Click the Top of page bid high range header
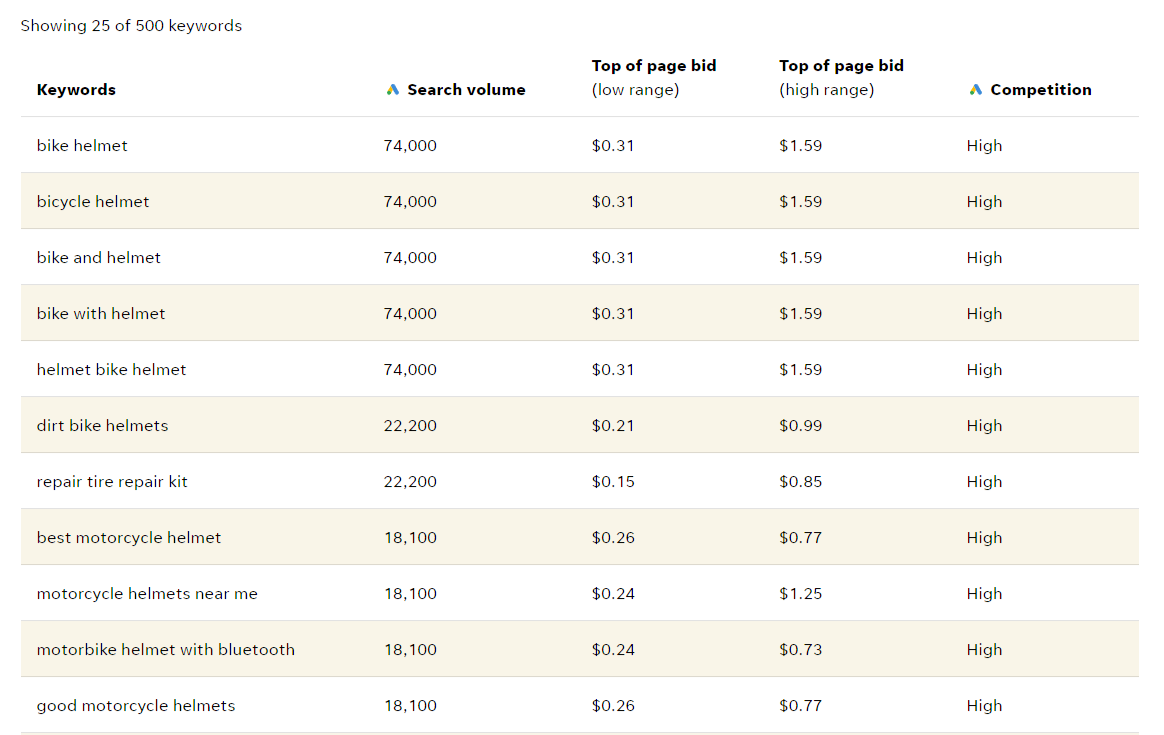 [x=841, y=78]
